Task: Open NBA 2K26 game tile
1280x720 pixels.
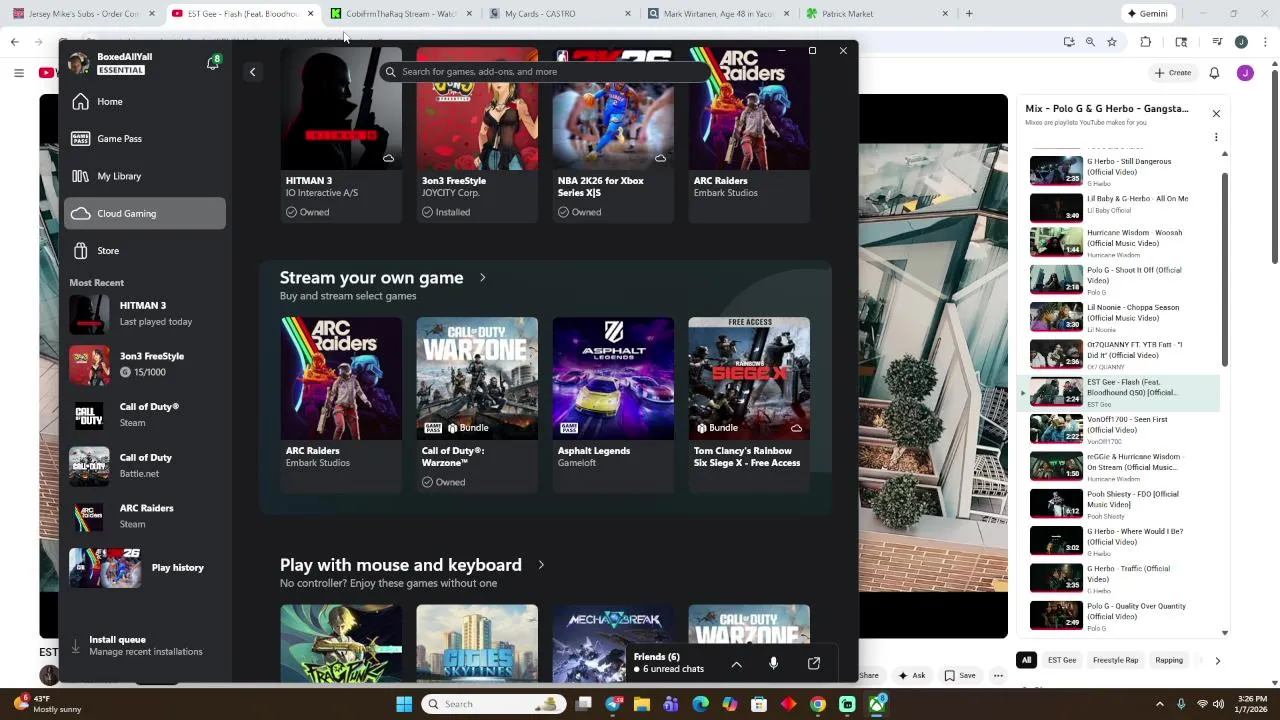Action: [613, 135]
